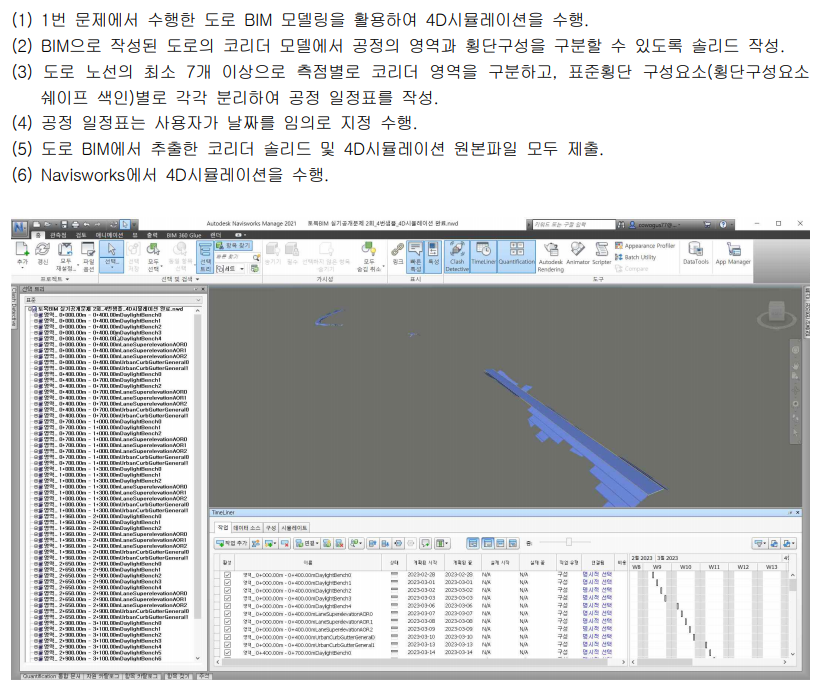The image size is (834, 685).
Task: Click the title bar keyword search field
Action: [x=573, y=224]
